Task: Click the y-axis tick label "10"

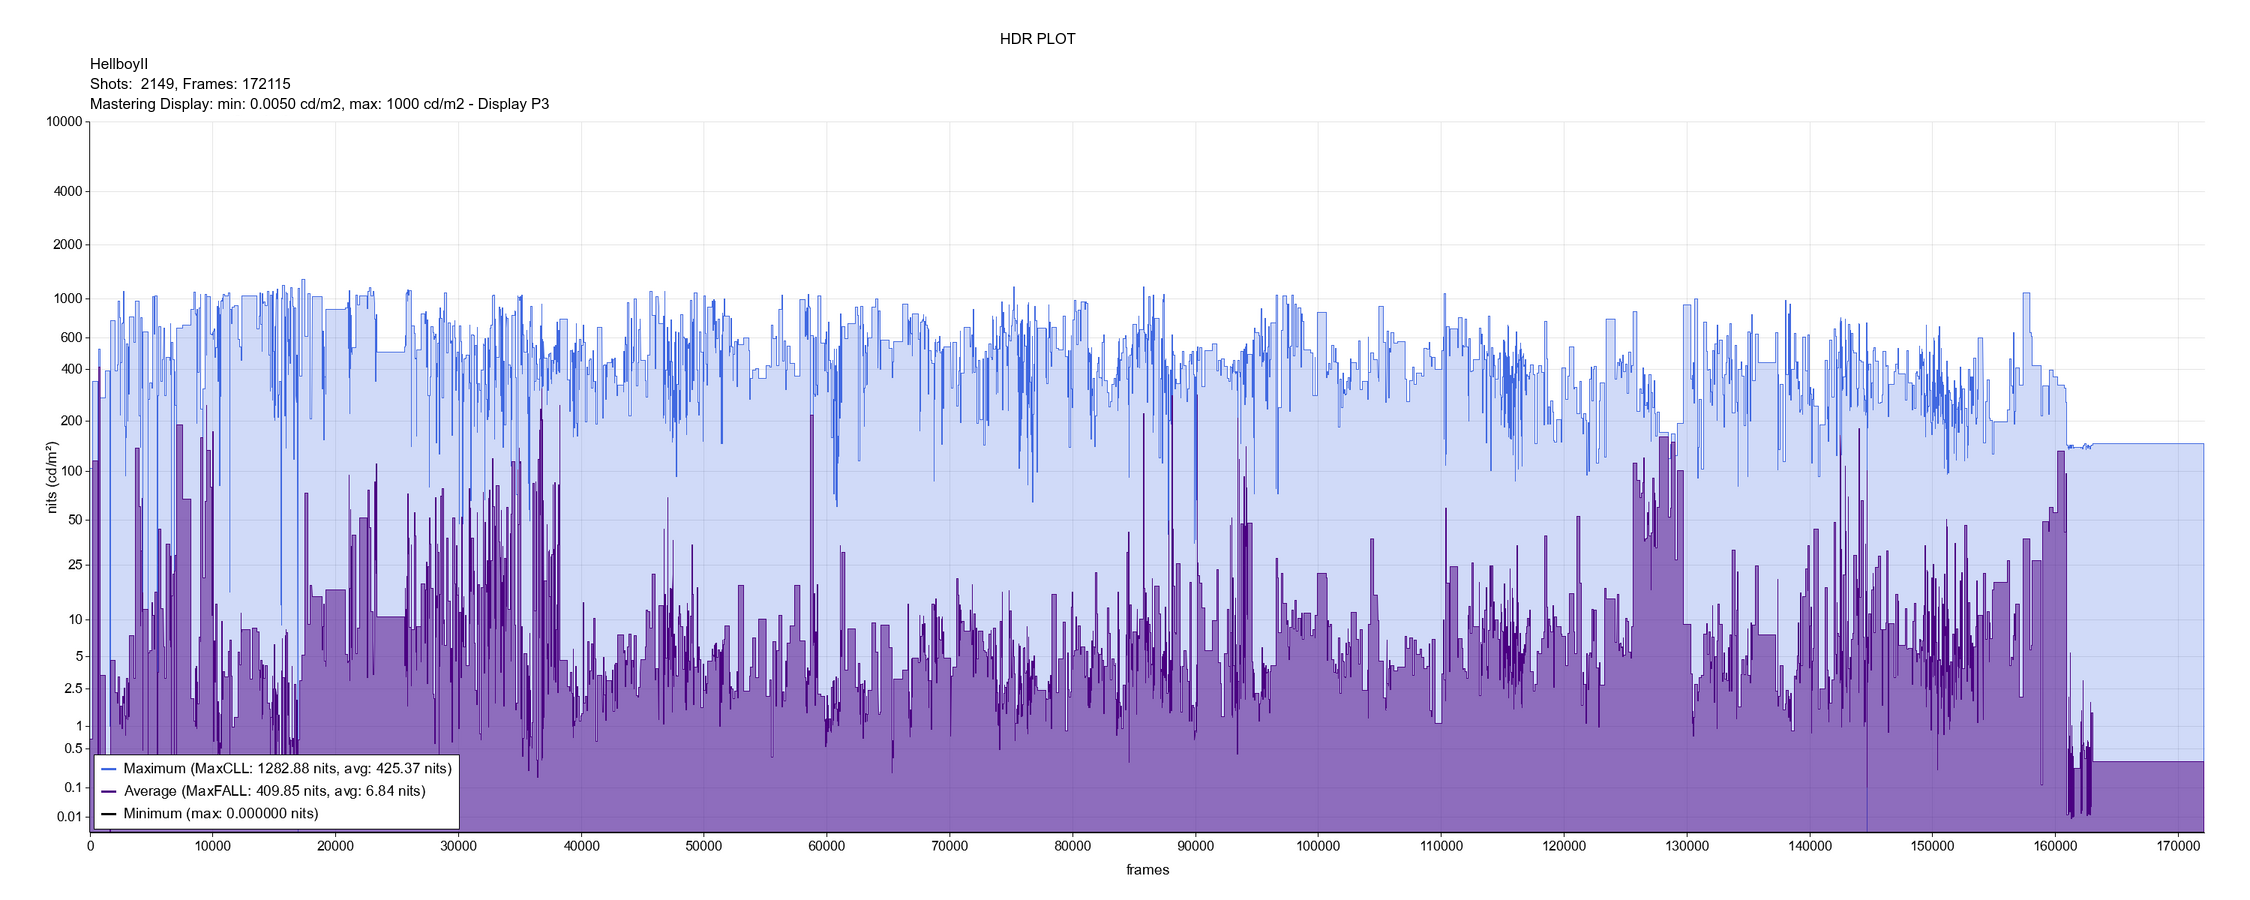Action: tap(74, 620)
